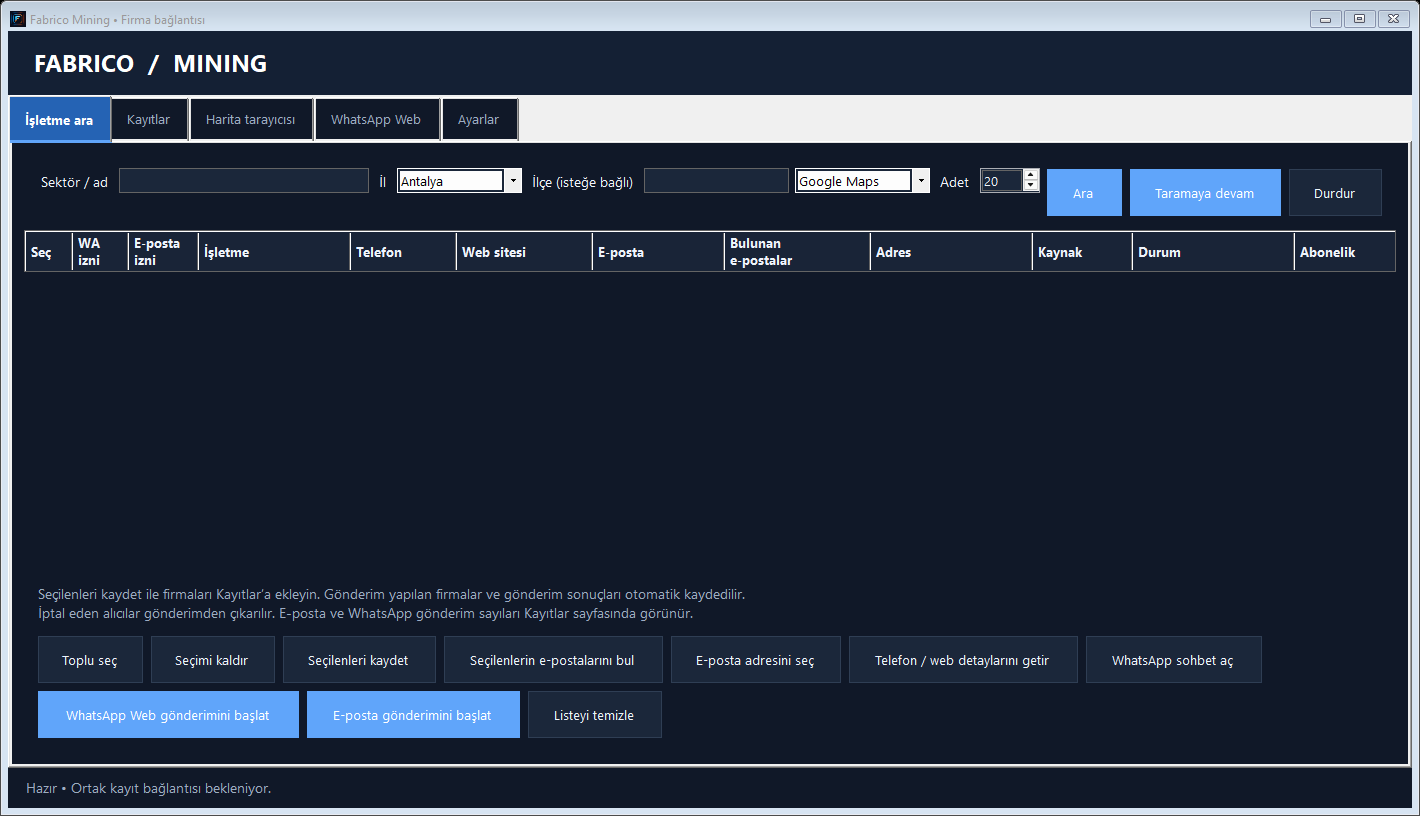Click Seçimi kaldır button
1420x816 pixels.
click(211, 660)
